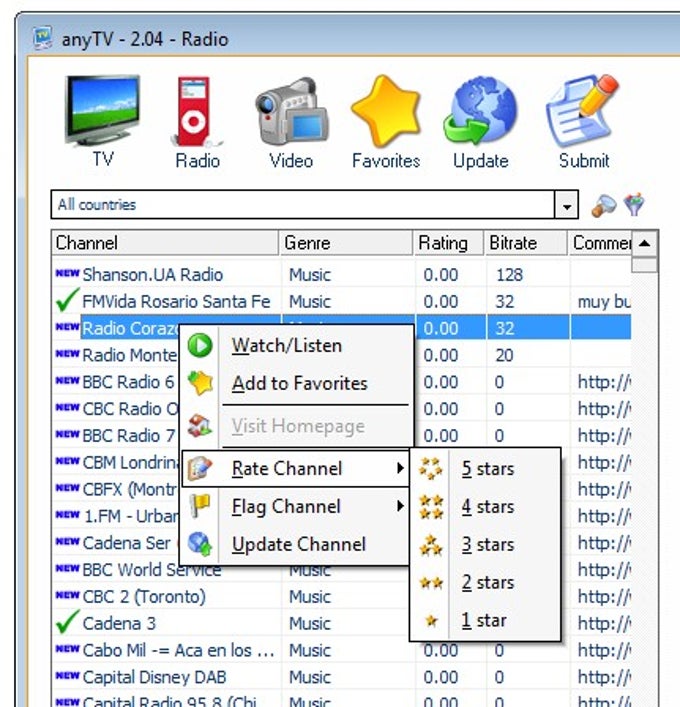Choose Watch/Listen from the context menu
680x707 pixels.
coord(297,346)
